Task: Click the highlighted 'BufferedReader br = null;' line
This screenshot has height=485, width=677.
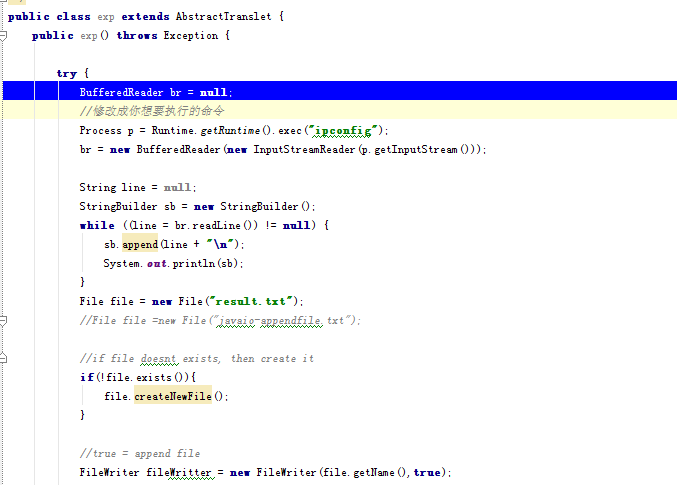Action: pos(340,92)
